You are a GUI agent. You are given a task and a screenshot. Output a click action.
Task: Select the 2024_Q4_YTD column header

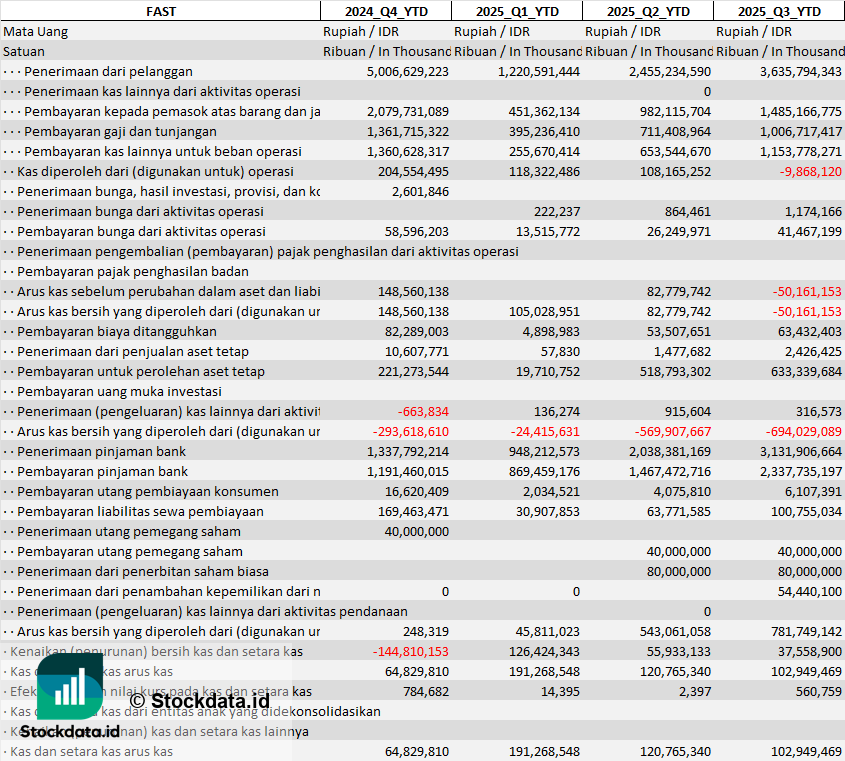(385, 11)
